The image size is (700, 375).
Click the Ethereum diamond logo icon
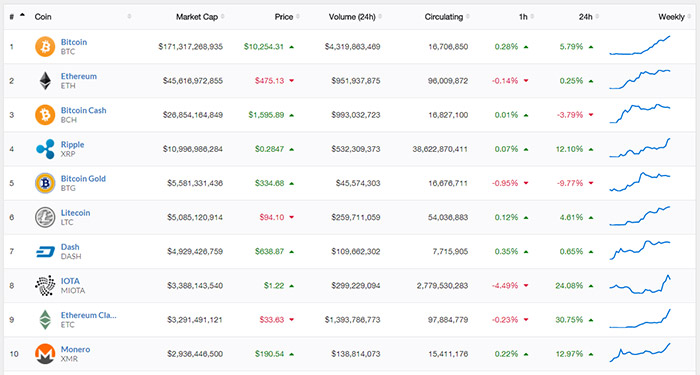[45, 81]
